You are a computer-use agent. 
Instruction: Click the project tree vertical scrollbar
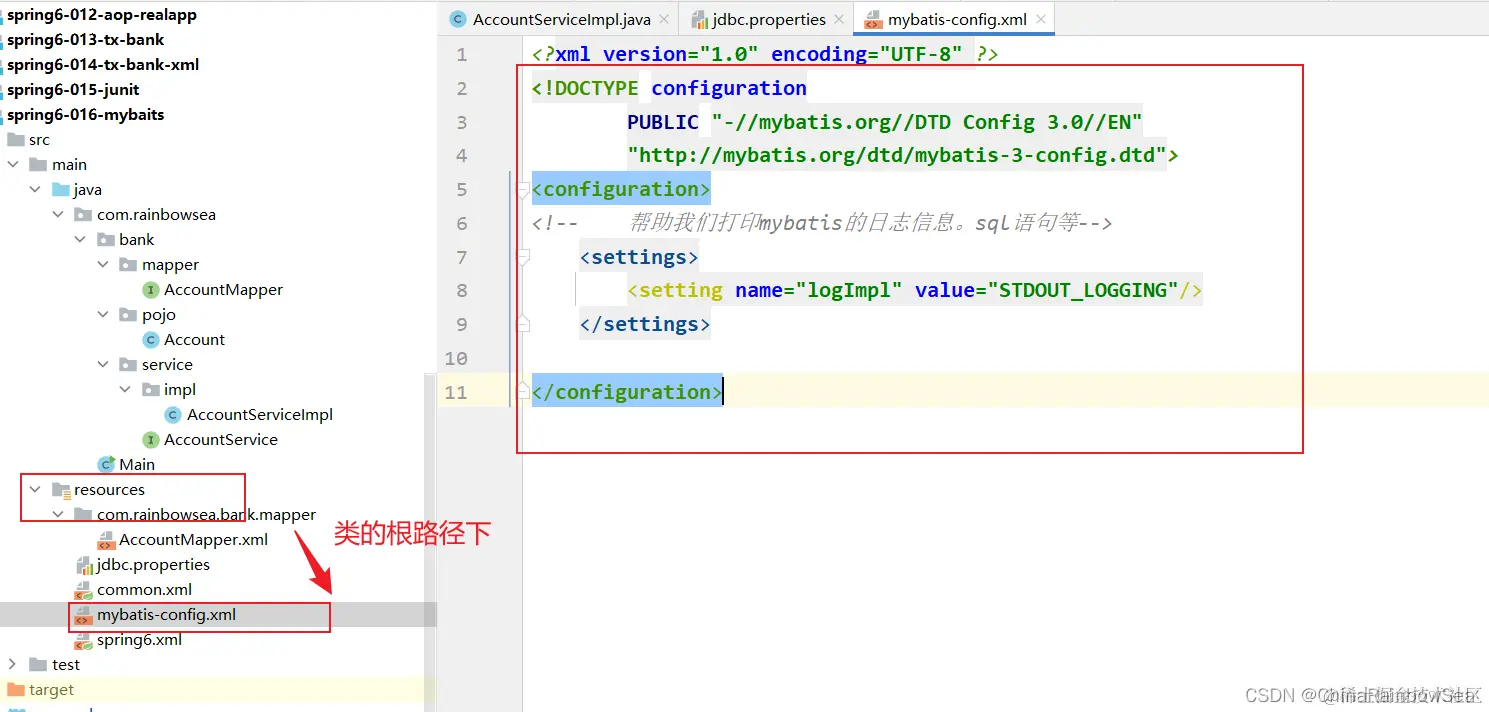click(430, 540)
